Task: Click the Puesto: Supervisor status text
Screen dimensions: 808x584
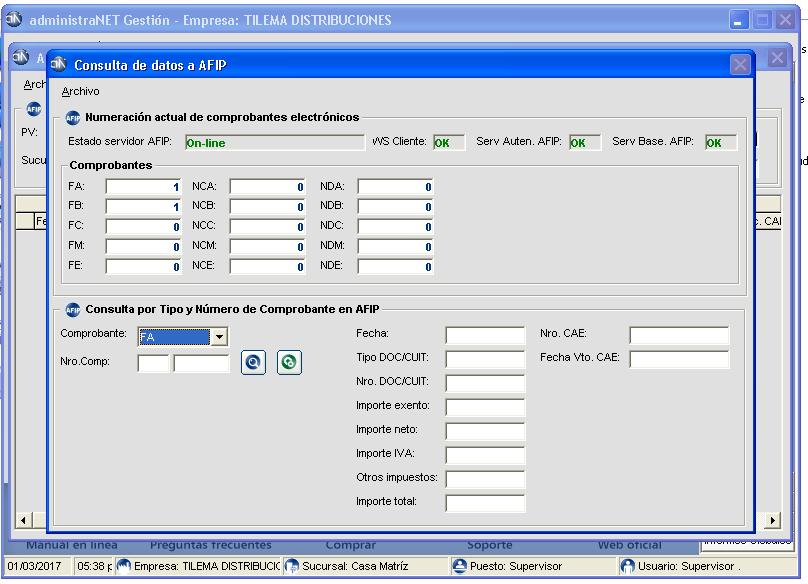Action: [x=516, y=566]
